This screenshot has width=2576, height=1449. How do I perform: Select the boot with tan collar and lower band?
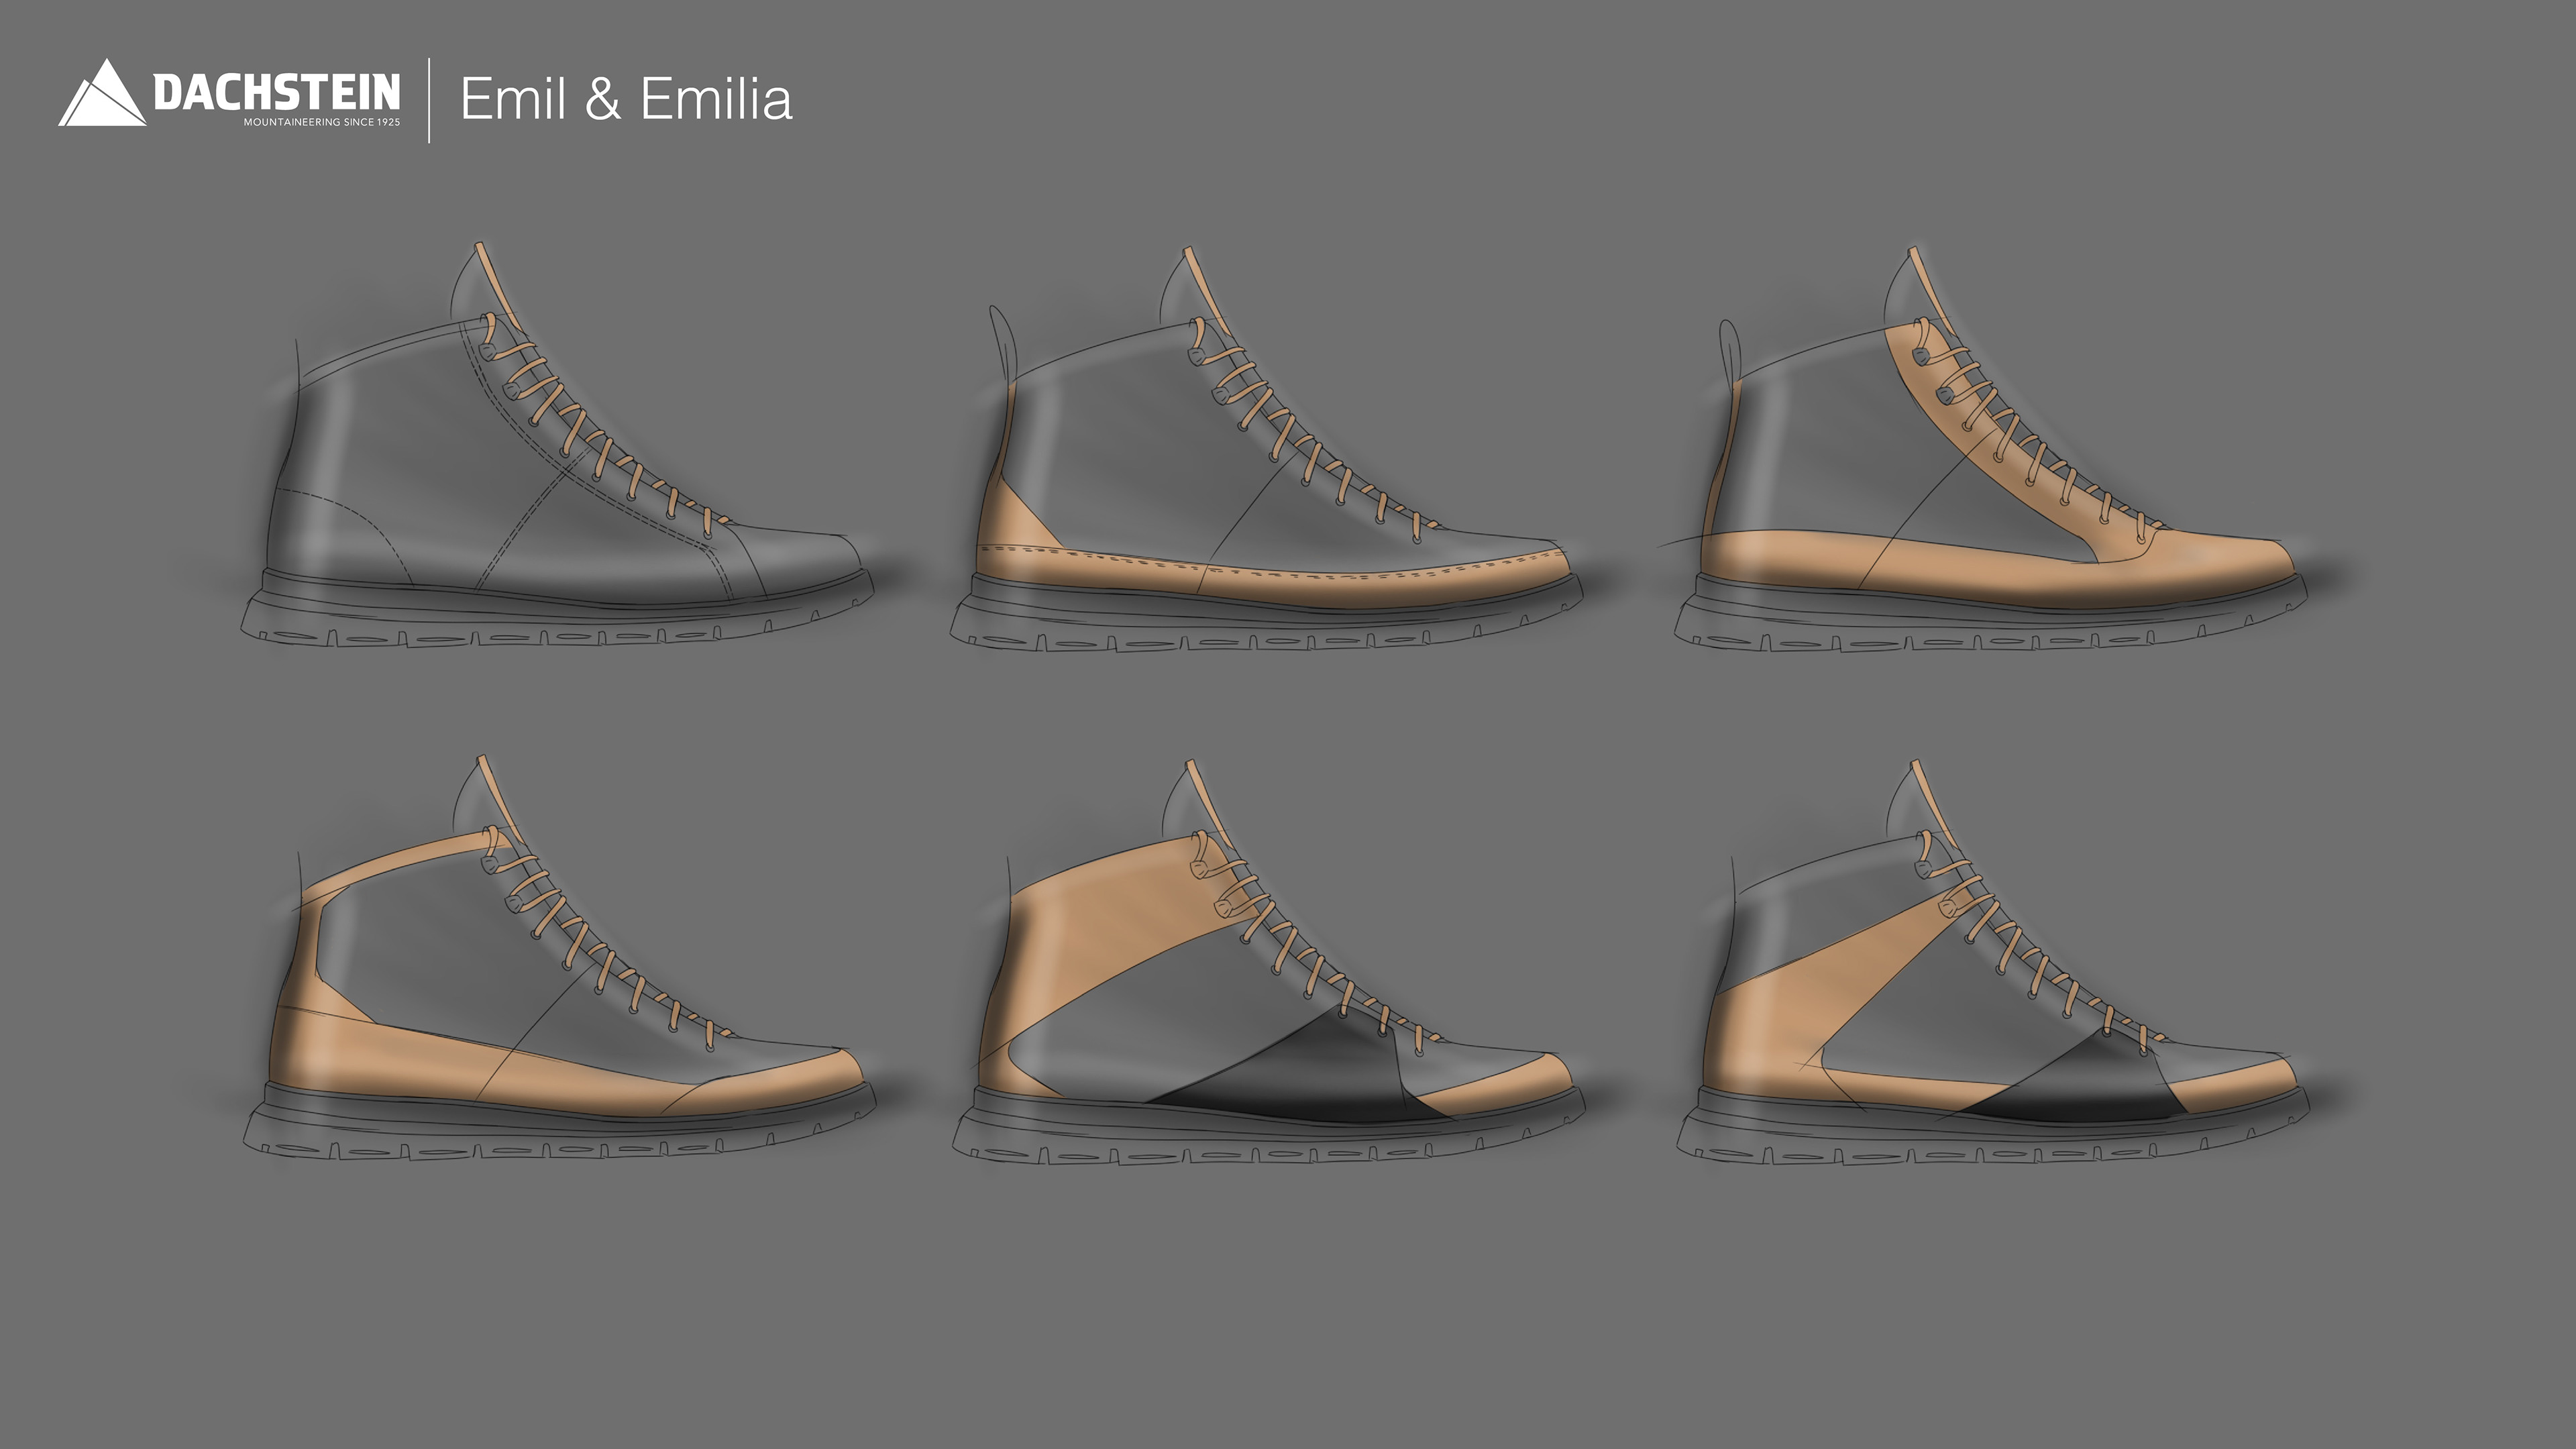559,958
